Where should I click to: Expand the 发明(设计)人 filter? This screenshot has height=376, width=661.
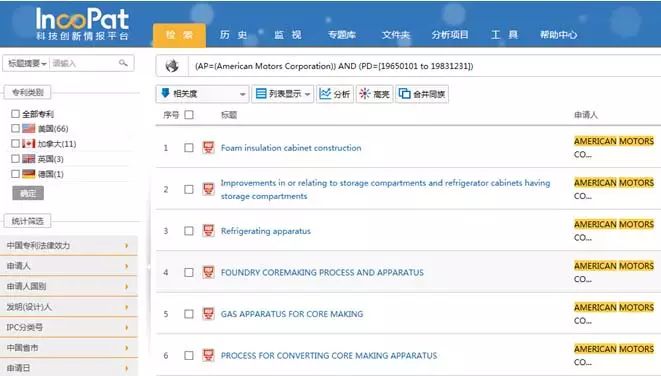(x=69, y=307)
